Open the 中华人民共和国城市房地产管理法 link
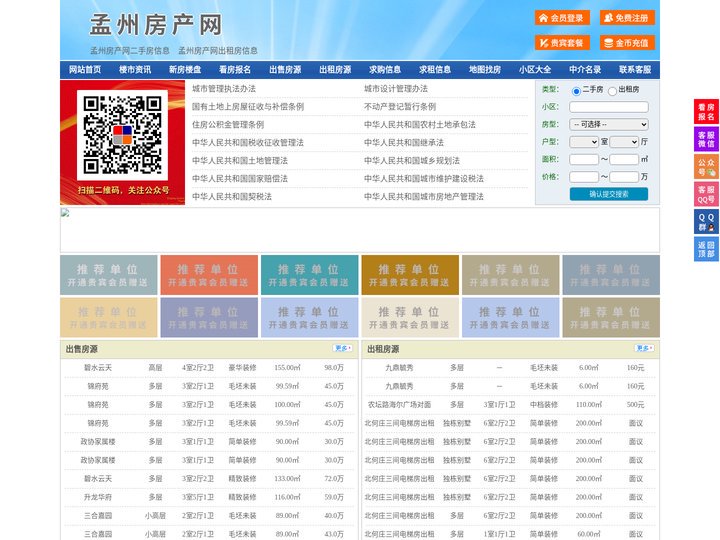The width and height of the screenshot is (720, 540). (x=424, y=196)
